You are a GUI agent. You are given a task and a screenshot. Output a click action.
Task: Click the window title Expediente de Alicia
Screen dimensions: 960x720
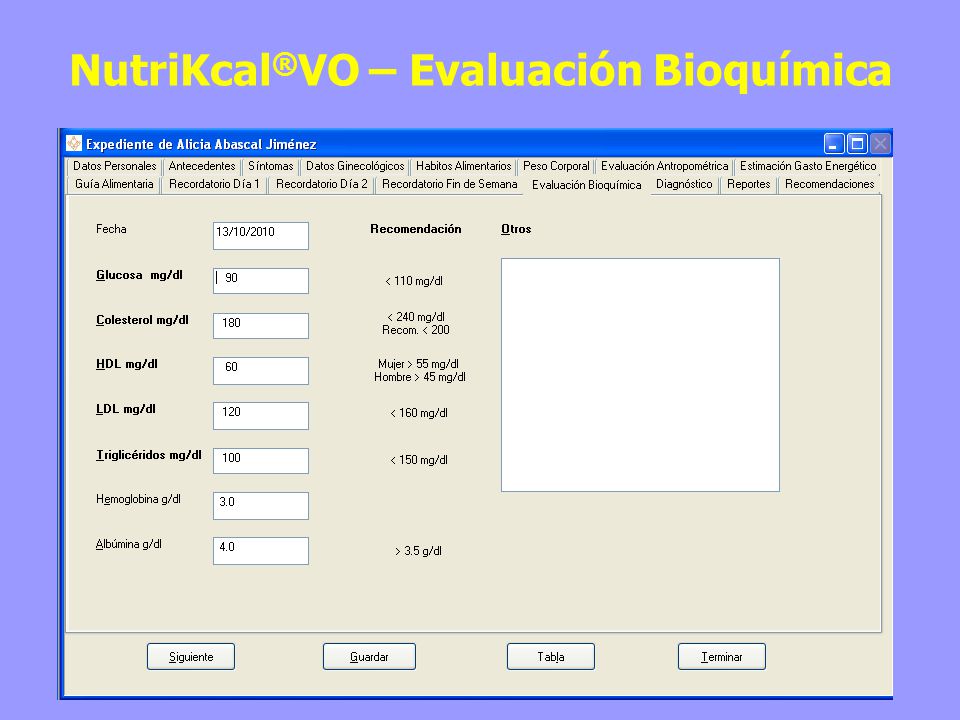pyautogui.click(x=201, y=144)
